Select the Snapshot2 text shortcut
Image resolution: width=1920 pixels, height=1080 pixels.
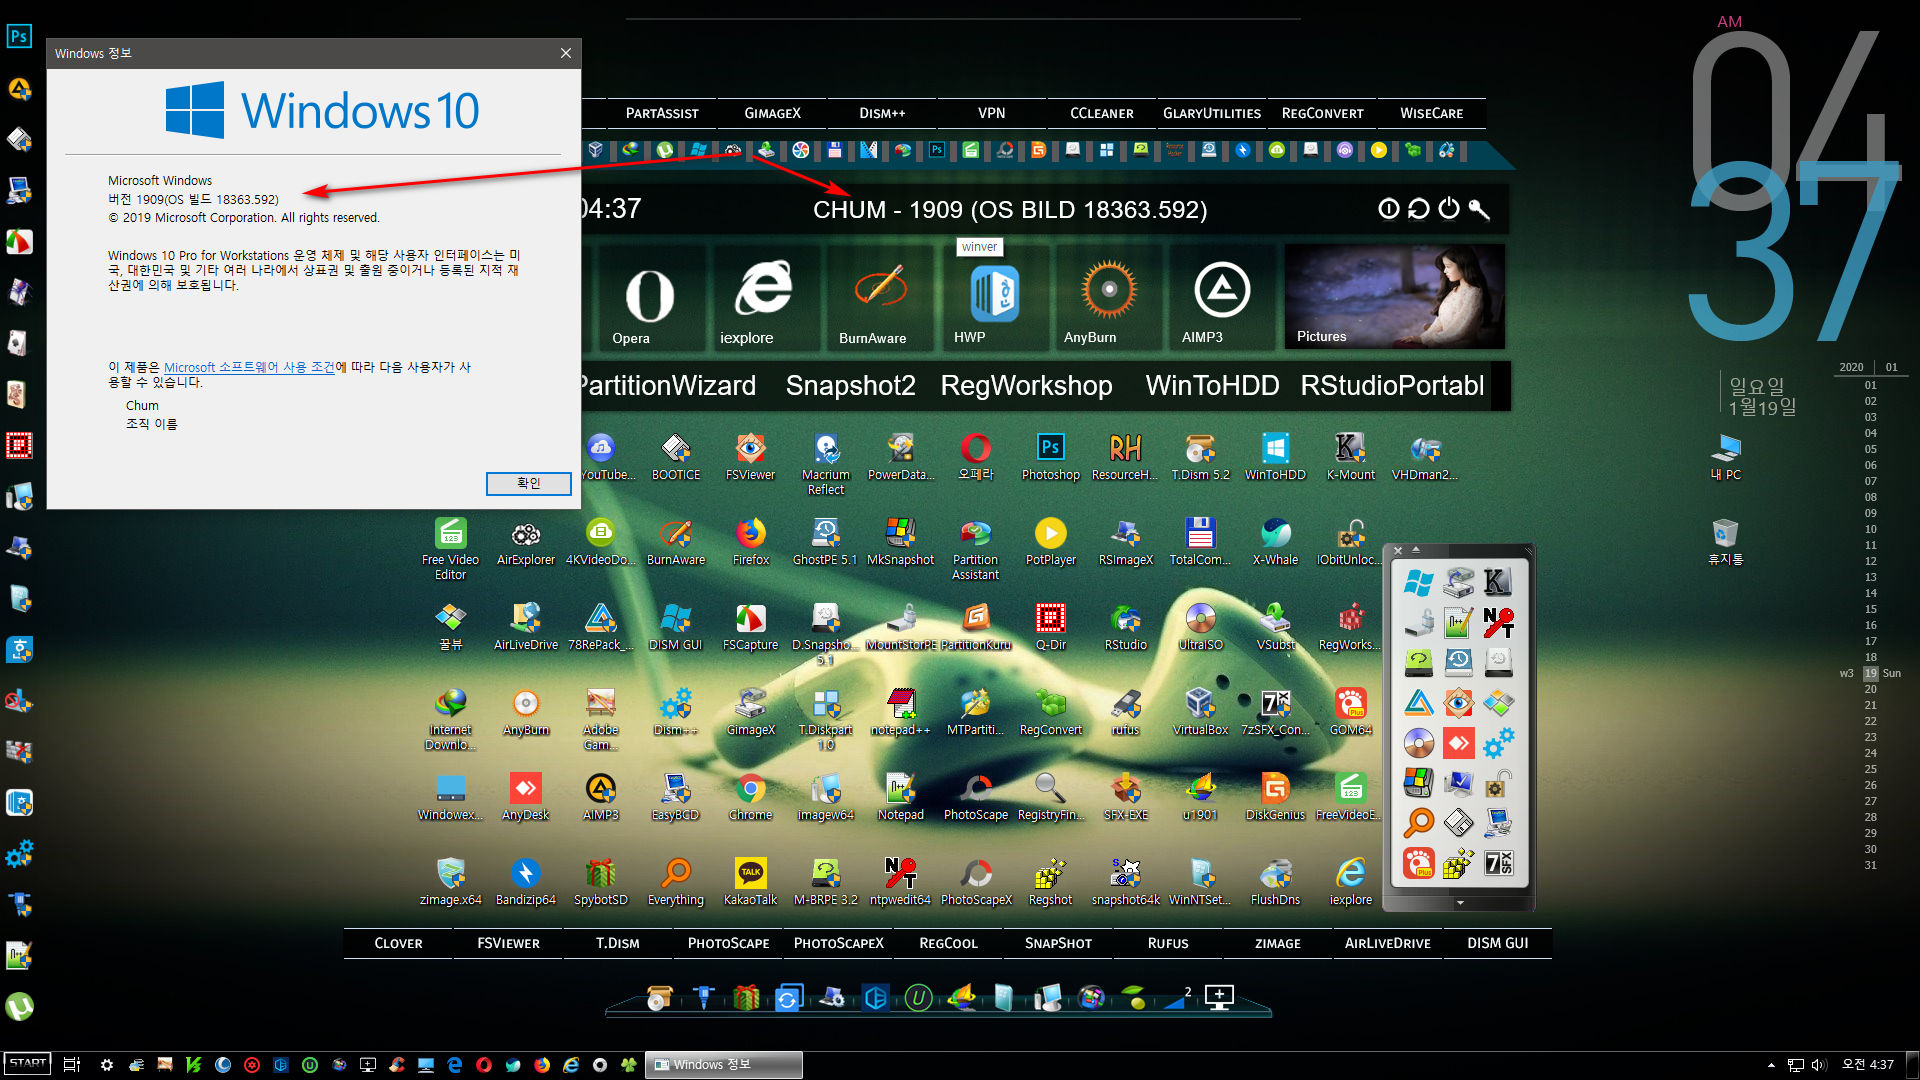coord(850,385)
